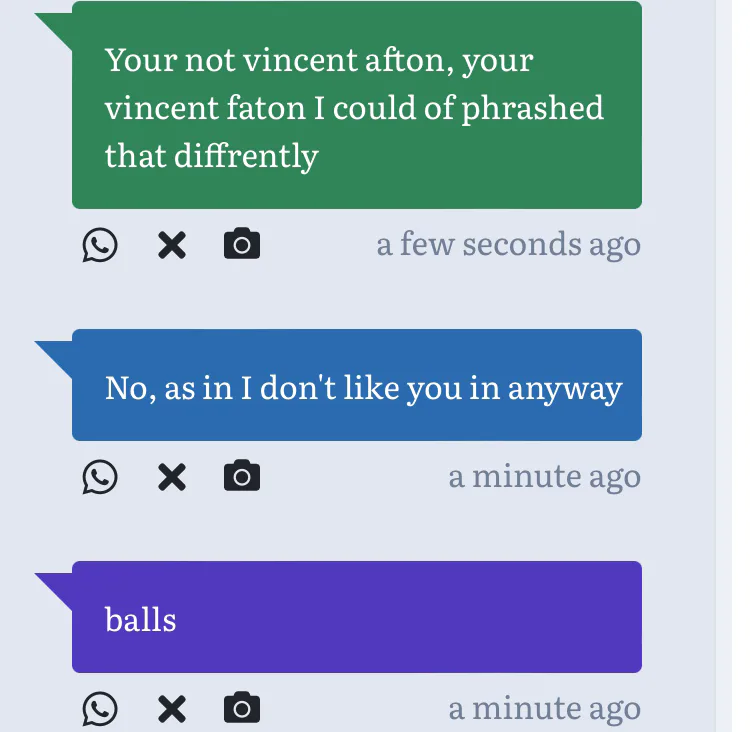750x732 pixels.
Task: Click the 'that diffrently' text line
Action: [x=211, y=155]
